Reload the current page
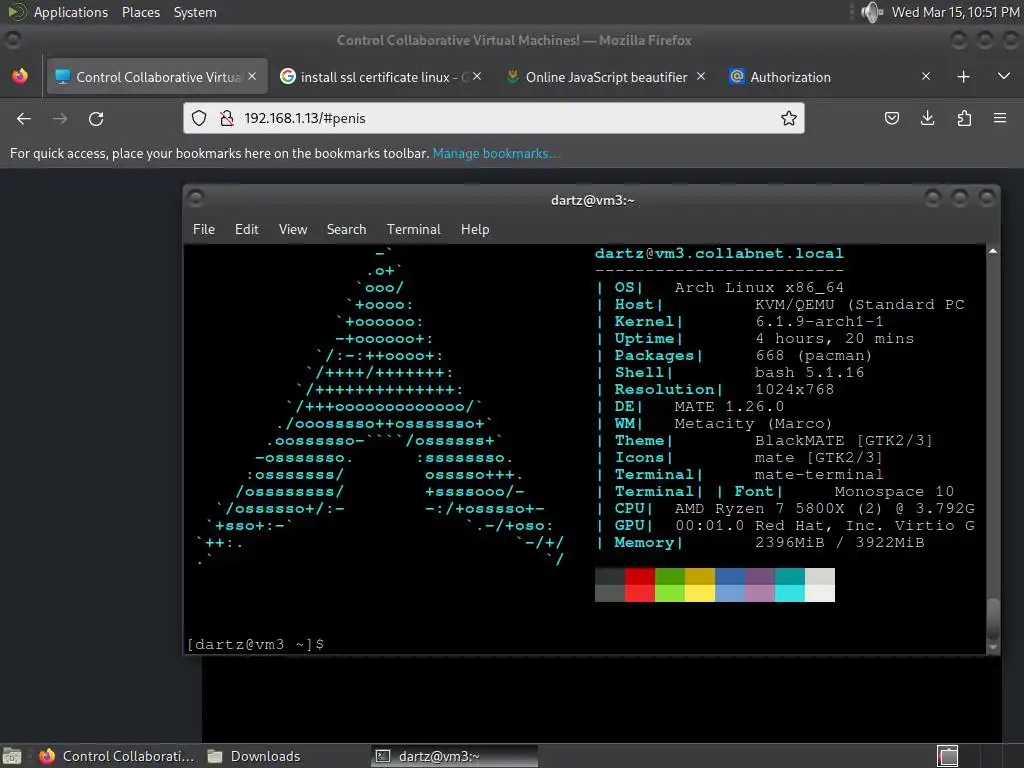The image size is (1024, 768). (x=96, y=118)
